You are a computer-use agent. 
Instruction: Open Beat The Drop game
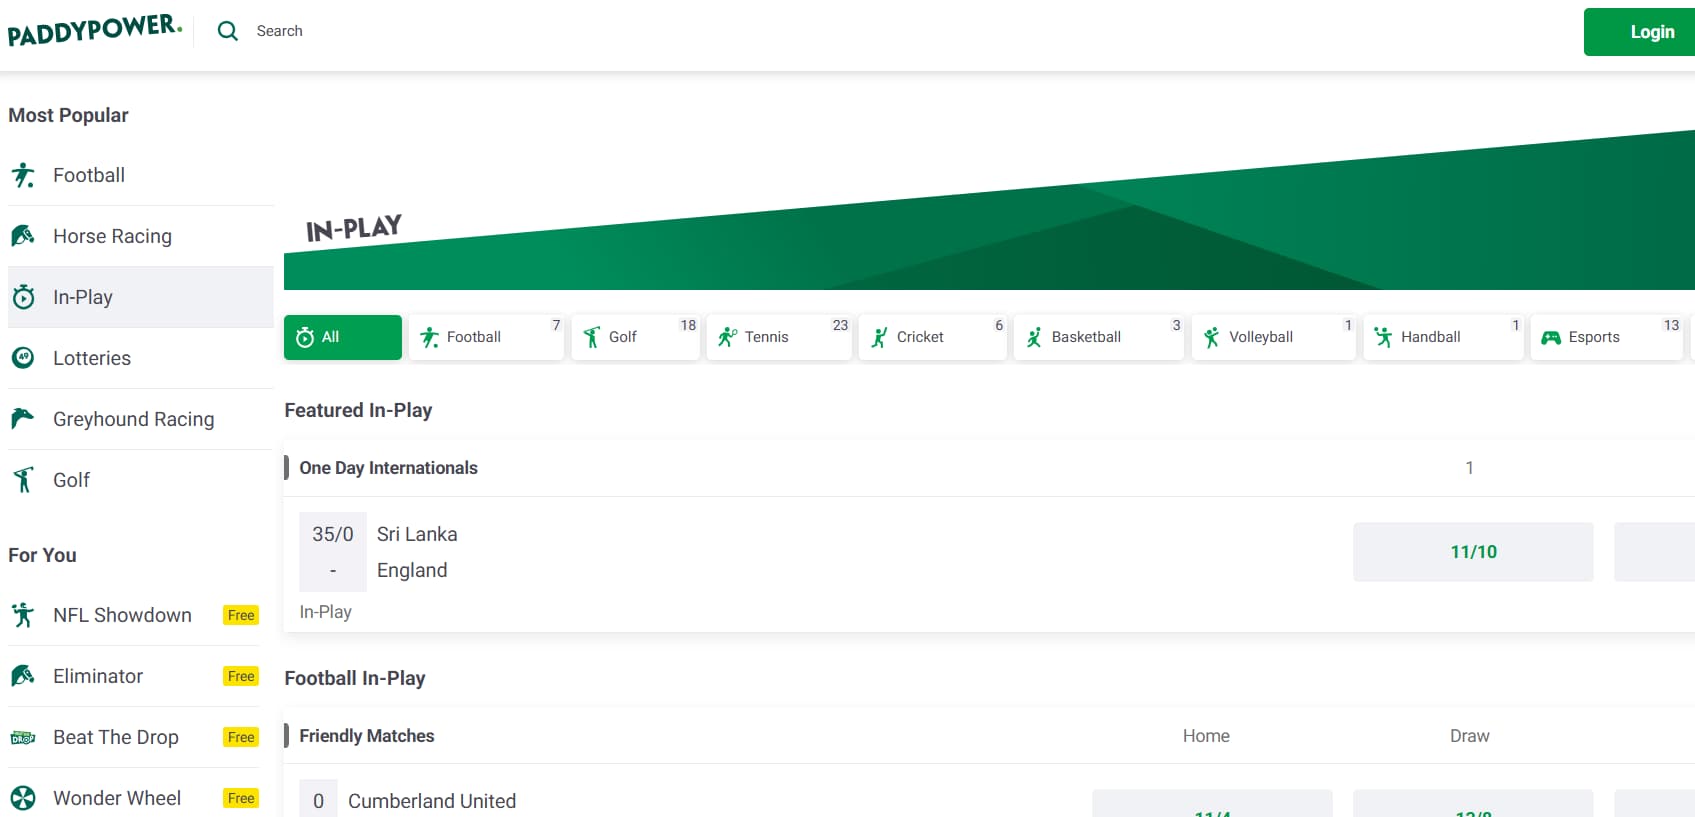[134, 737]
